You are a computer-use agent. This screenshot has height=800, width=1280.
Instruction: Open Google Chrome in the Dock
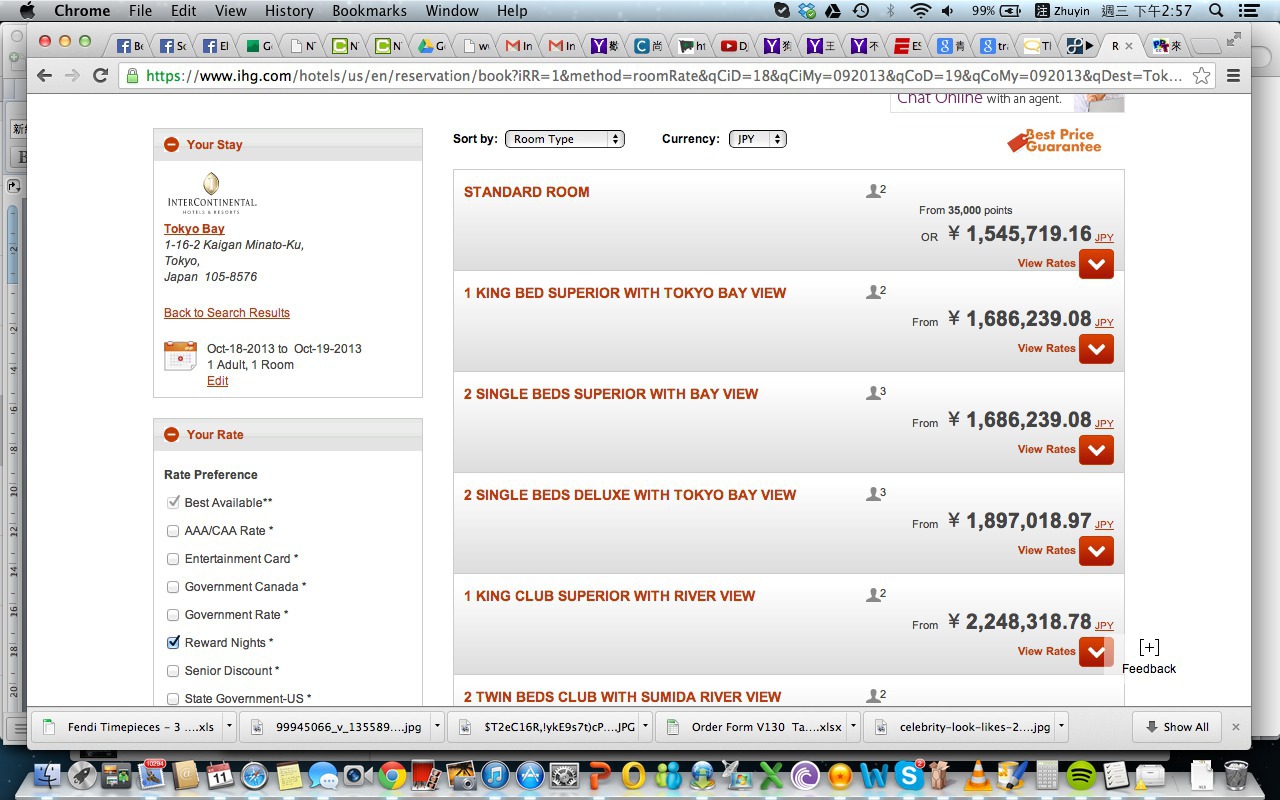[392, 775]
